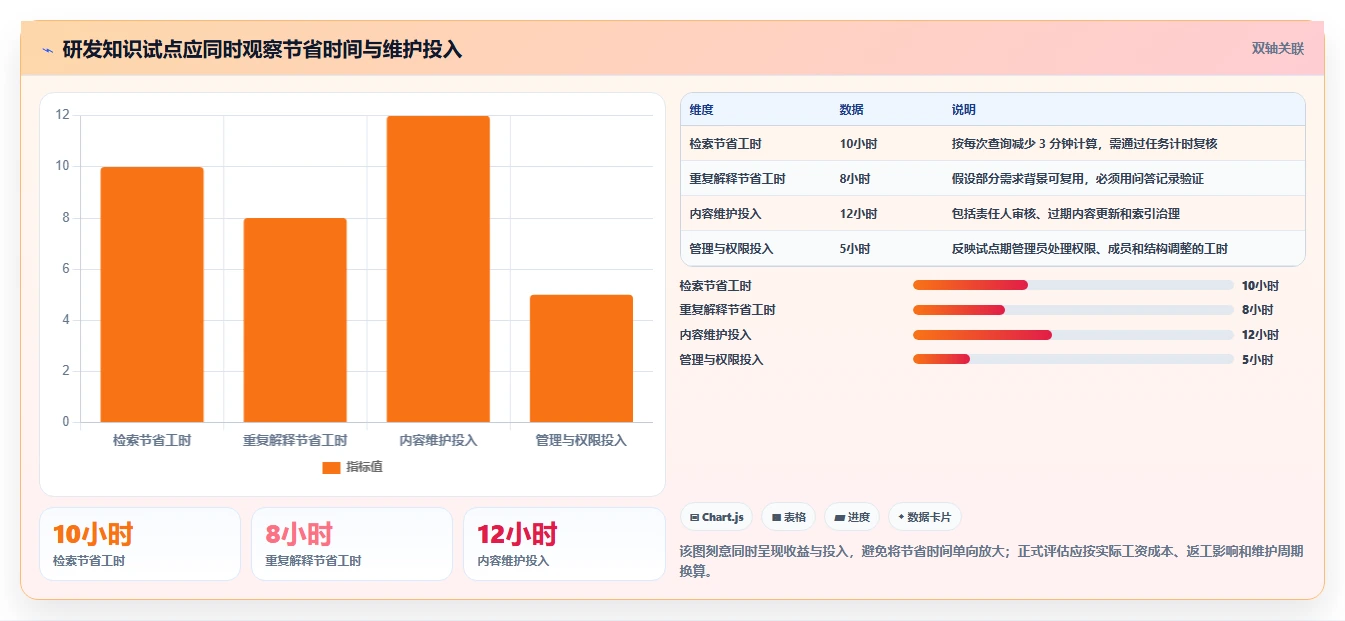
Task: Select the 数据卡片 chip
Action: pos(925,517)
